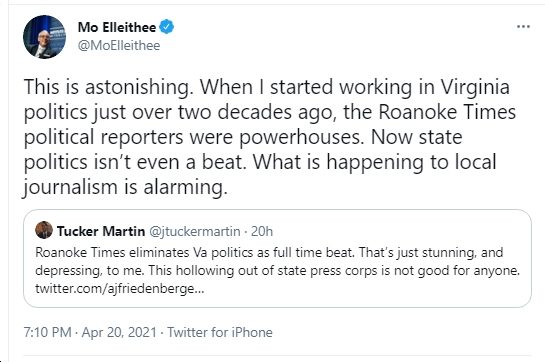545x362 pixels.
Task: Click the quoted tweet card border area
Action: pos(277,258)
